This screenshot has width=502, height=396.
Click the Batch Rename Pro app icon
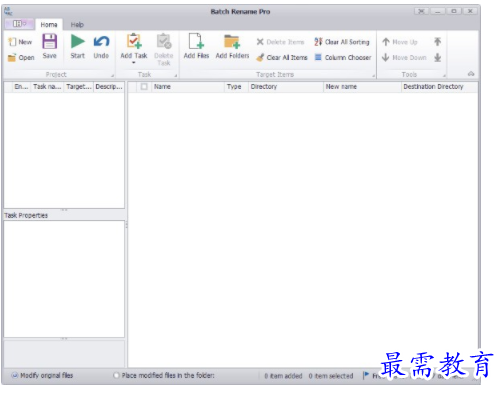[x=8, y=11]
